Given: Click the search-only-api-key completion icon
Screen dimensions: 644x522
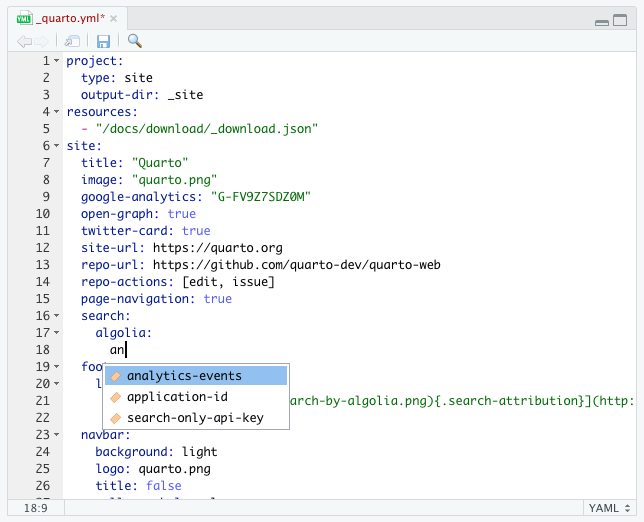Looking at the screenshot, I should [116, 417].
